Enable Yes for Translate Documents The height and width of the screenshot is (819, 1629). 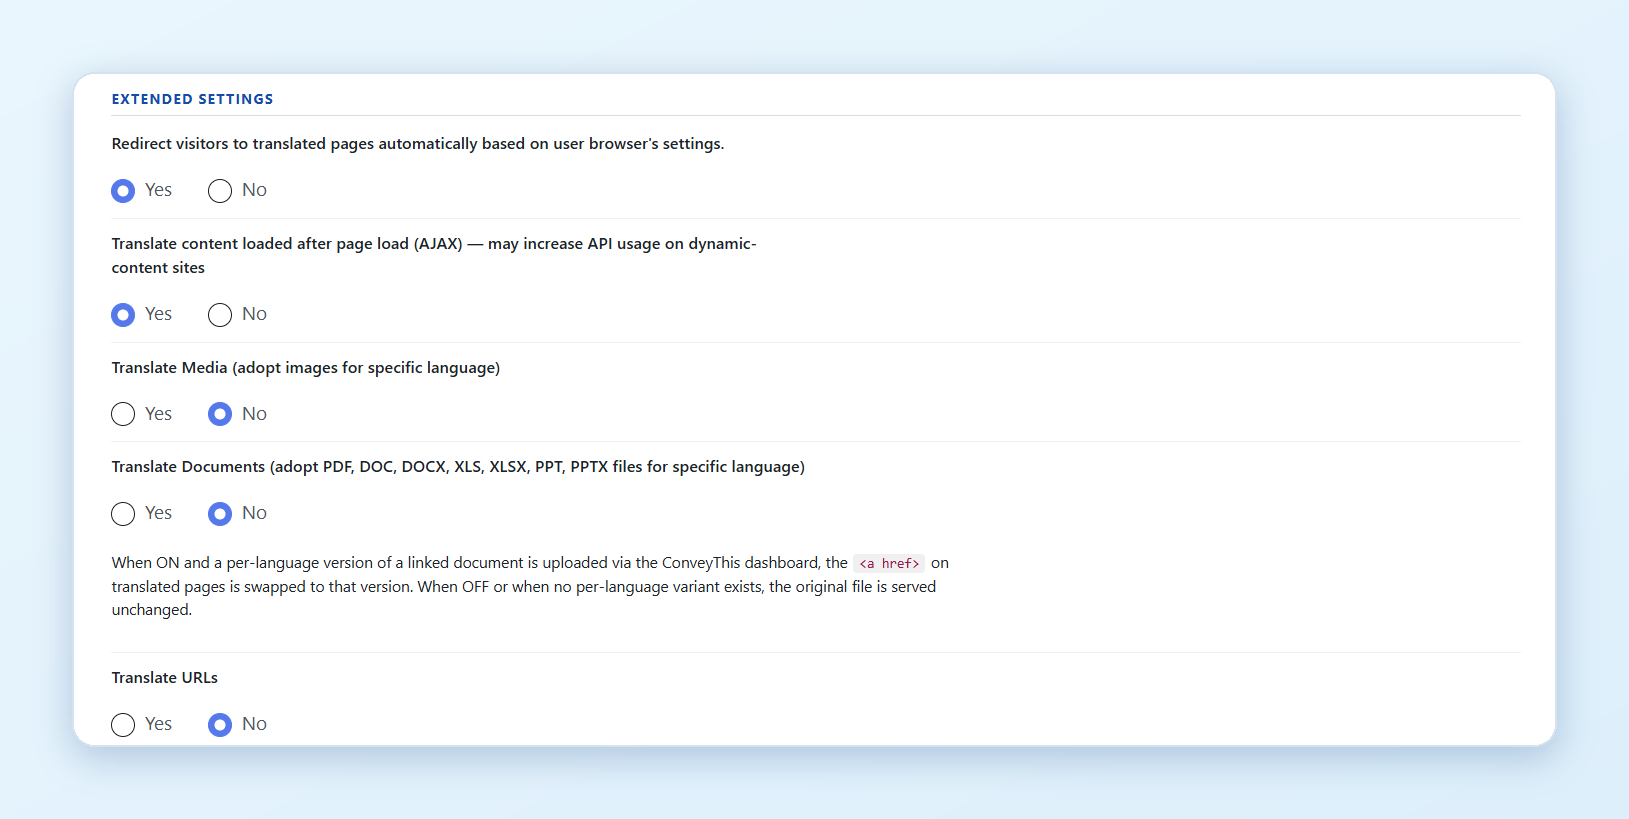pos(123,513)
